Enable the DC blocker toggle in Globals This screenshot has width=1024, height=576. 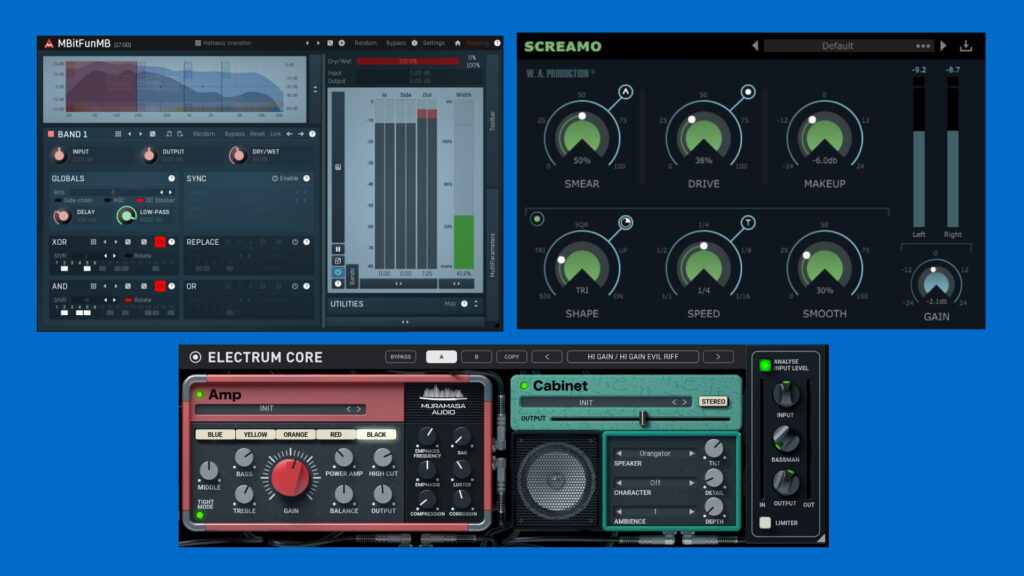(139, 200)
